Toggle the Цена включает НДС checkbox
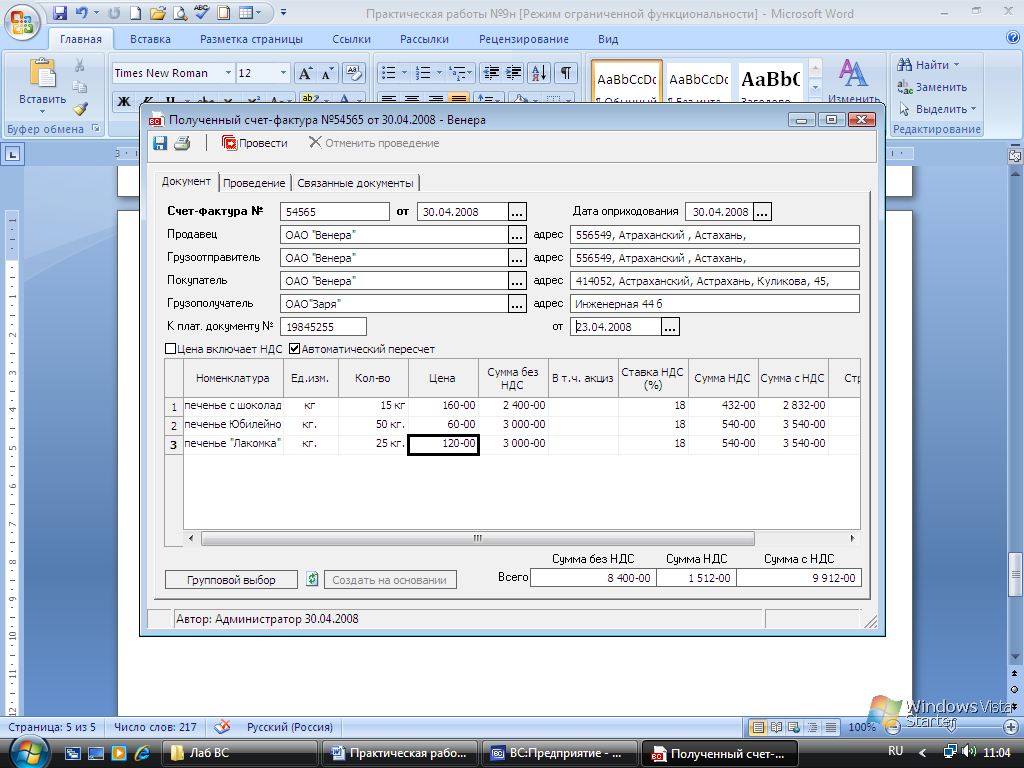This screenshot has height=768, width=1024. coord(170,349)
